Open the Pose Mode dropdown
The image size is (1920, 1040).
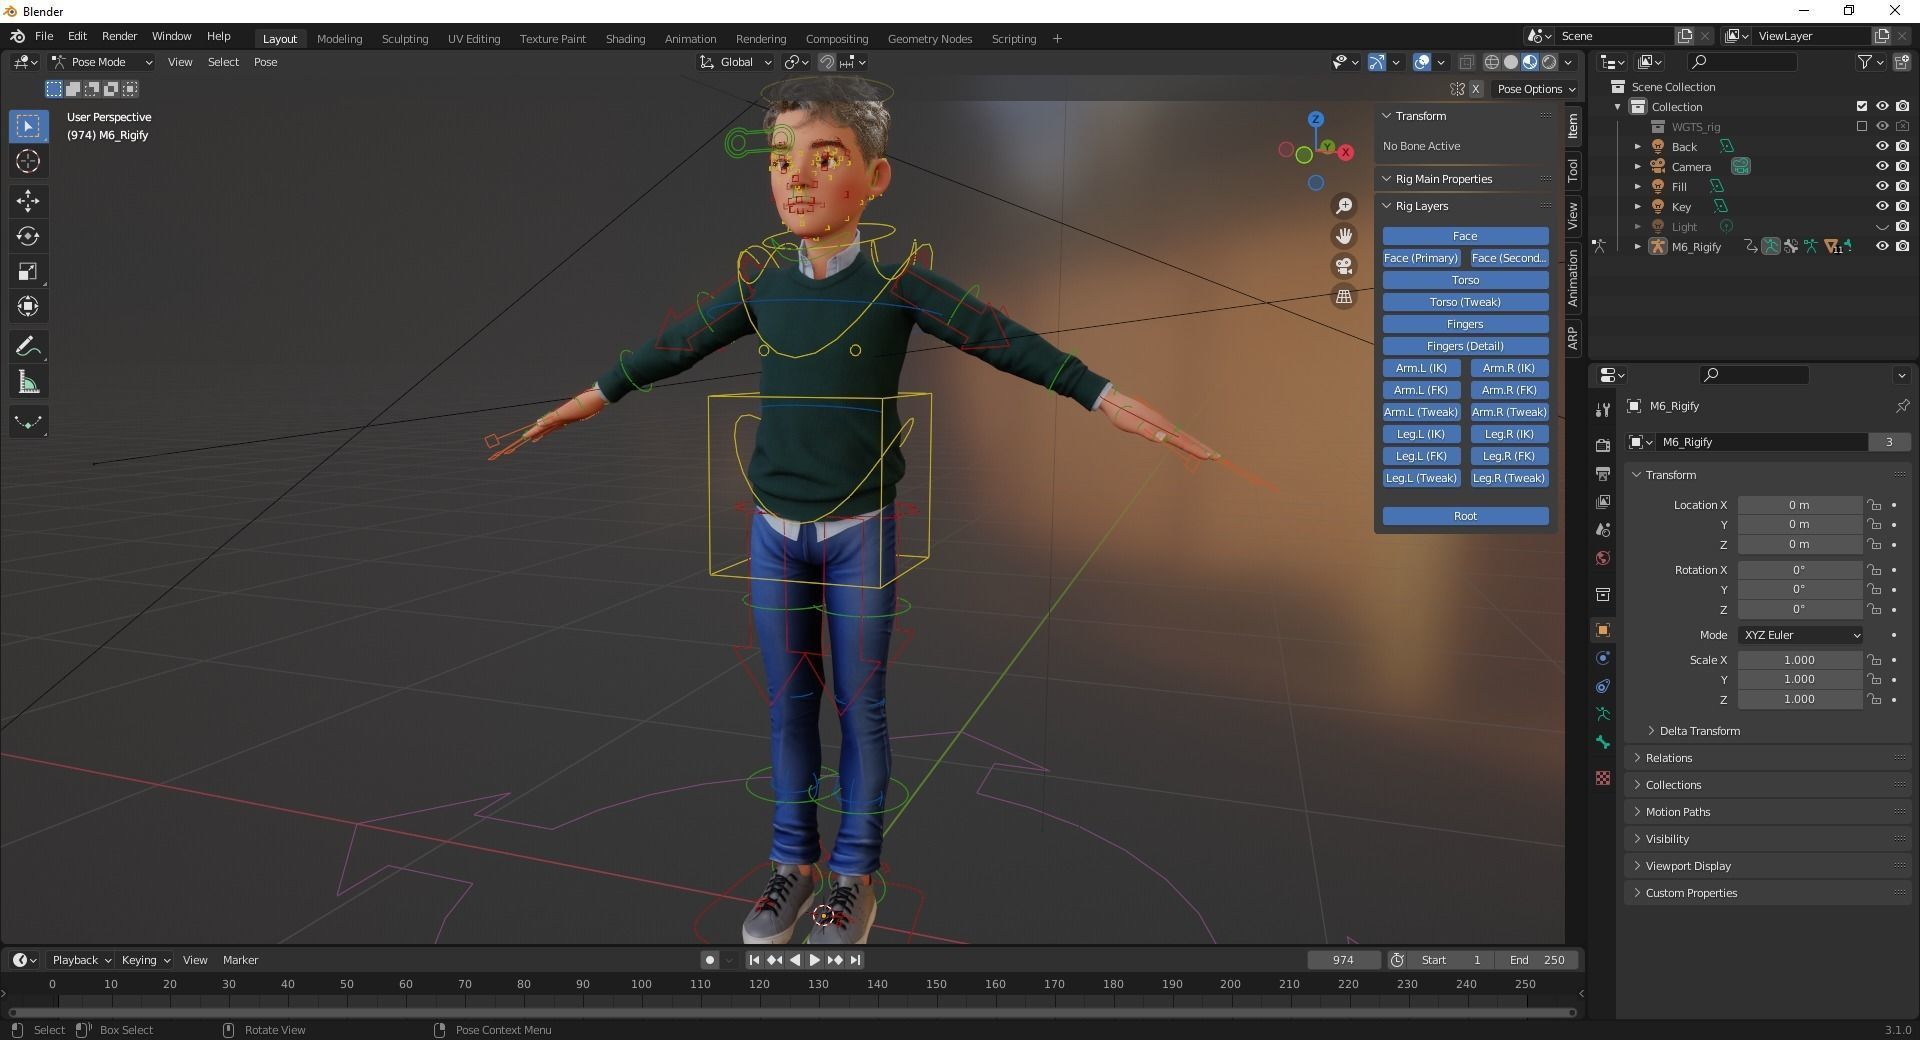[x=103, y=62]
